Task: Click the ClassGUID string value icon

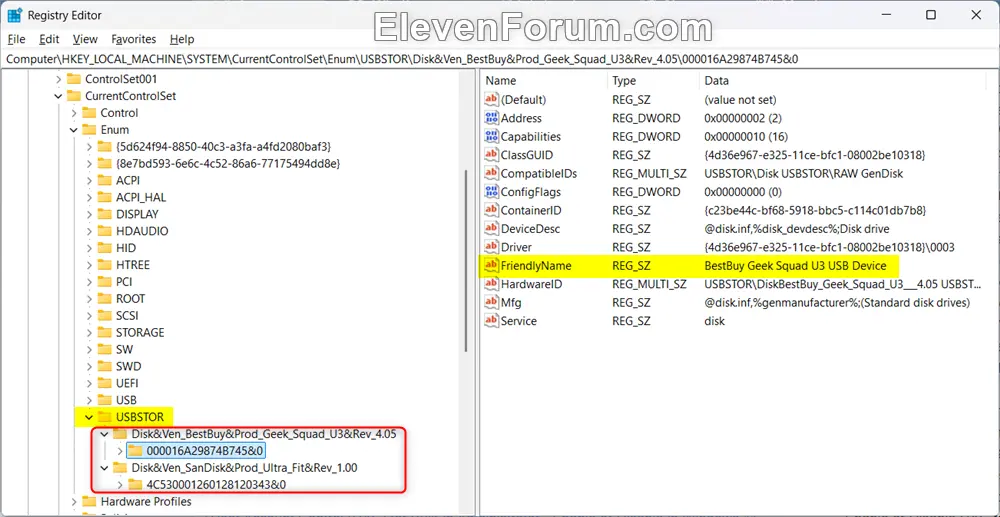Action: pos(492,155)
